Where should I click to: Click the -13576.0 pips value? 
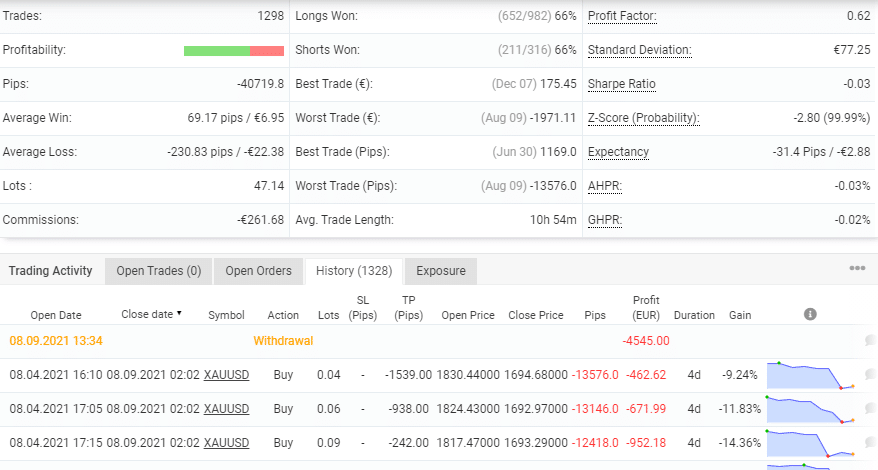595,375
